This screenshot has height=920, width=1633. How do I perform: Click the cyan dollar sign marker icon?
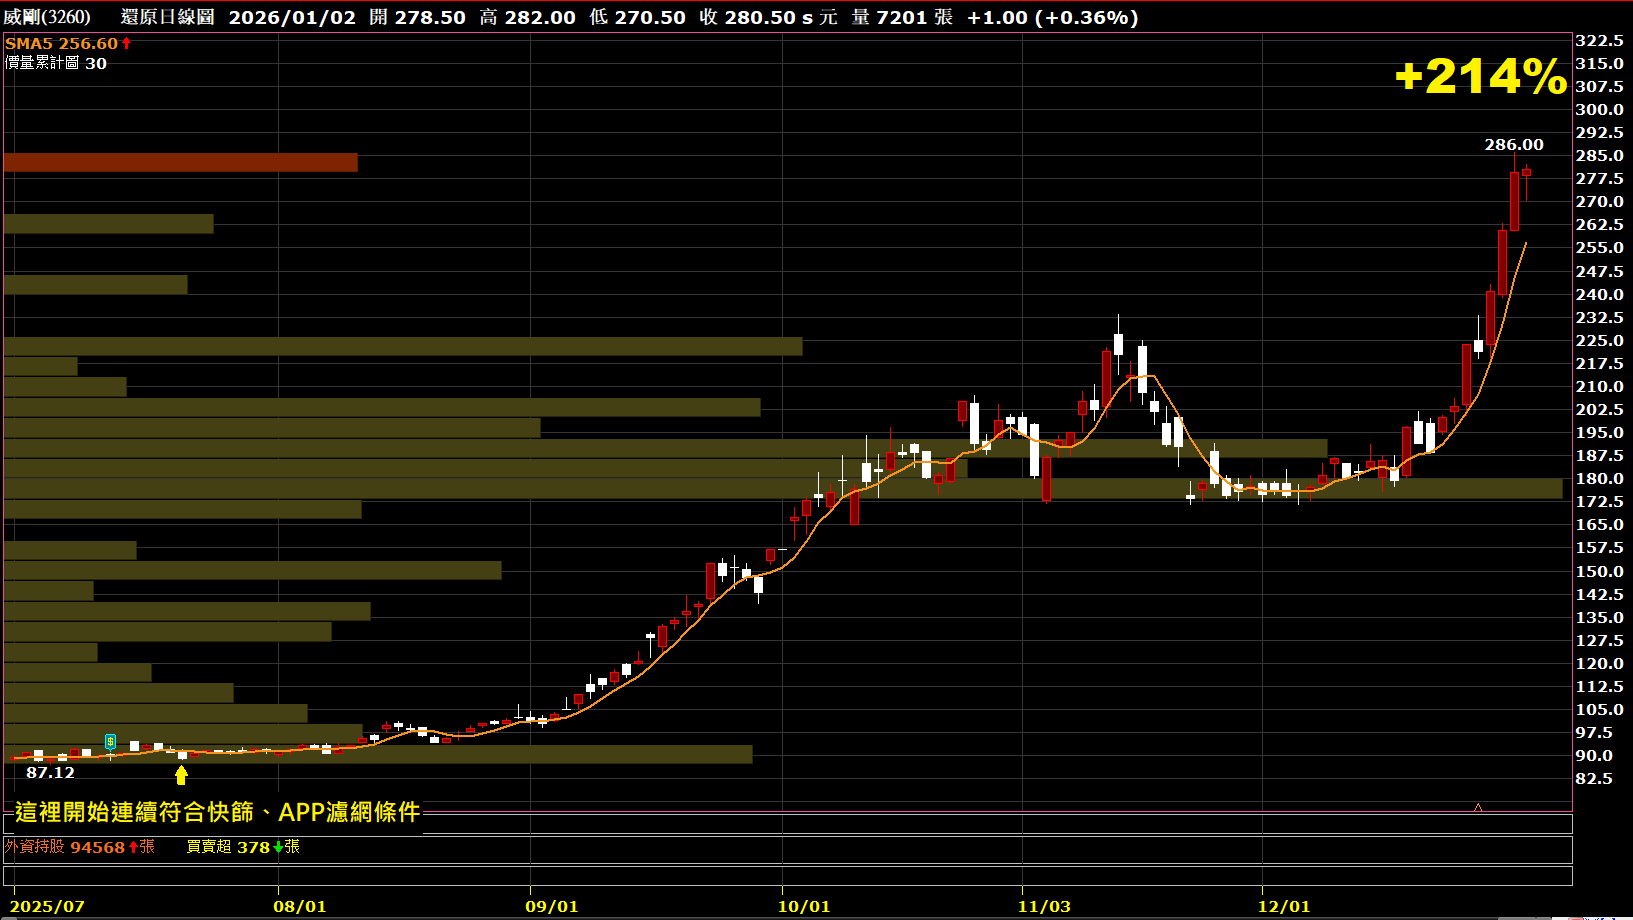[110, 741]
